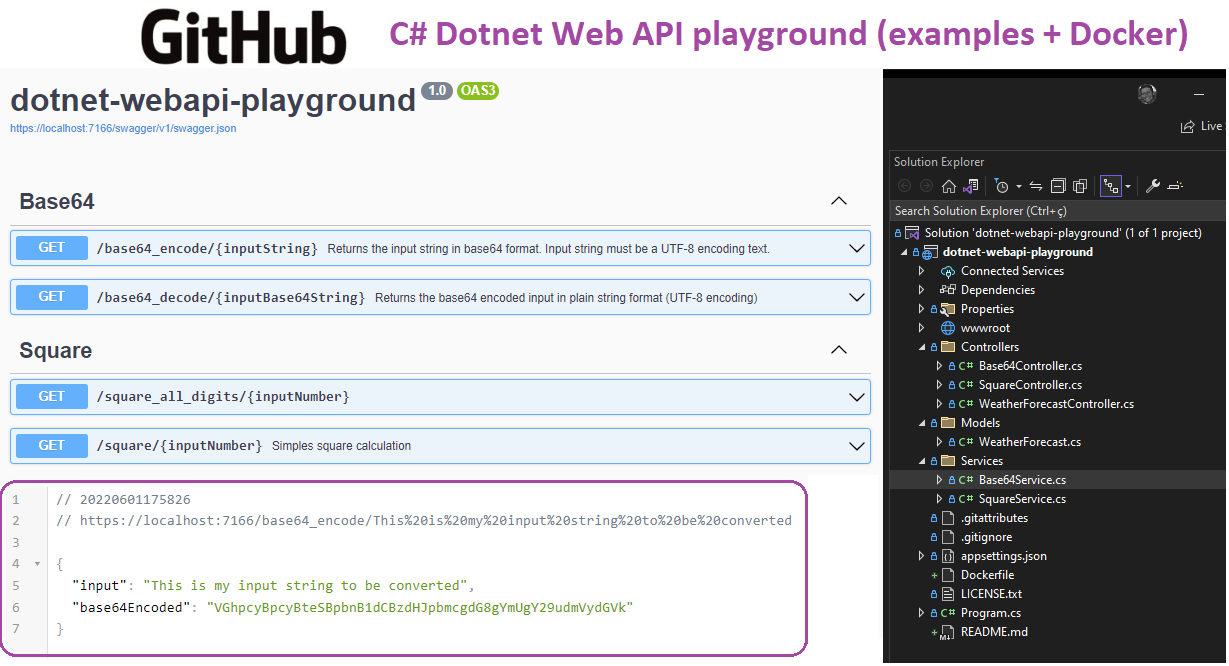Select the .gitignore file
Screen dimensions: 1229x666
tap(986, 537)
